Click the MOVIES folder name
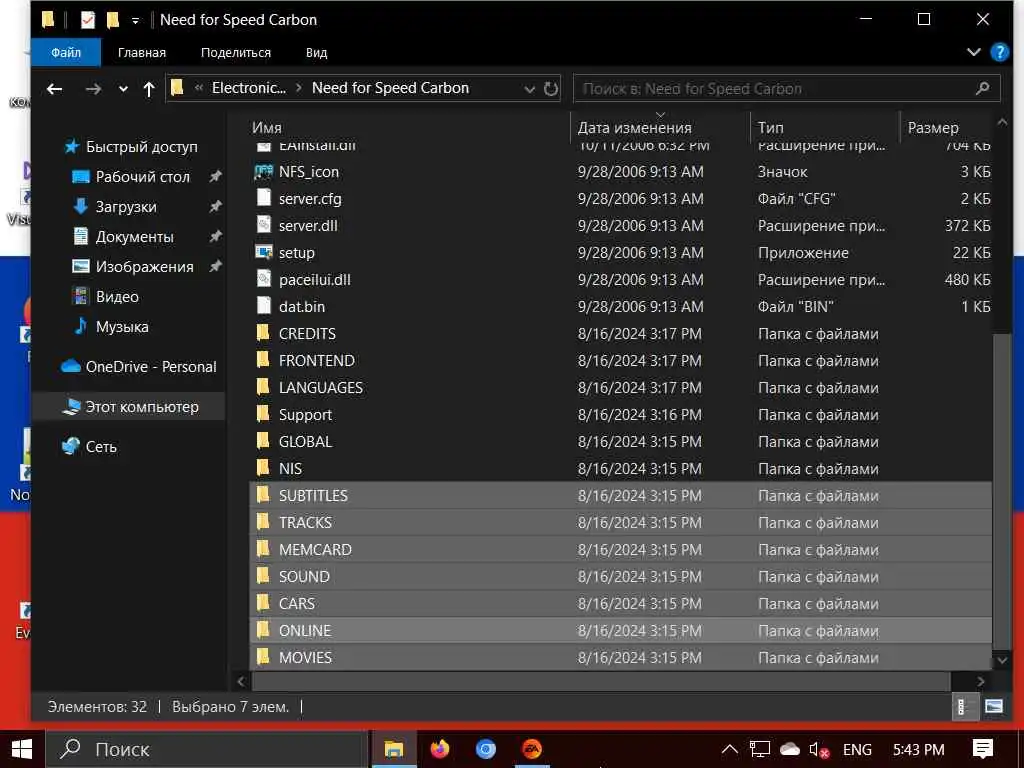The height and width of the screenshot is (768, 1024). click(306, 658)
